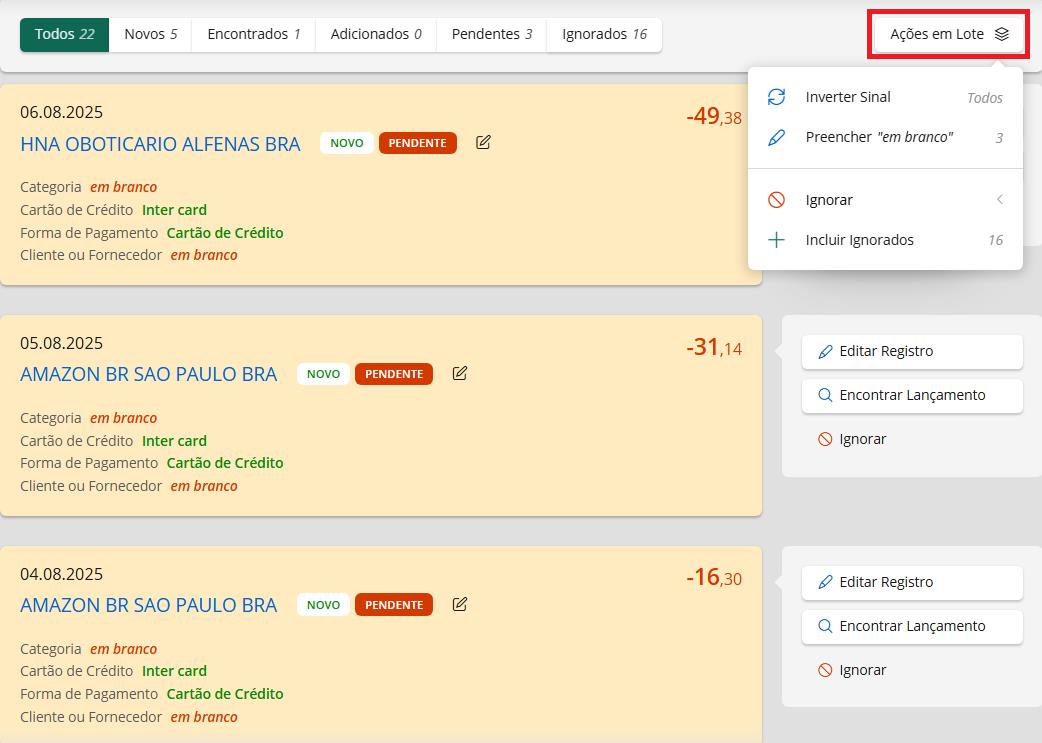This screenshot has width=1042, height=743.
Task: Expand the Ignorar submenu in batch menu
Action: (885, 200)
